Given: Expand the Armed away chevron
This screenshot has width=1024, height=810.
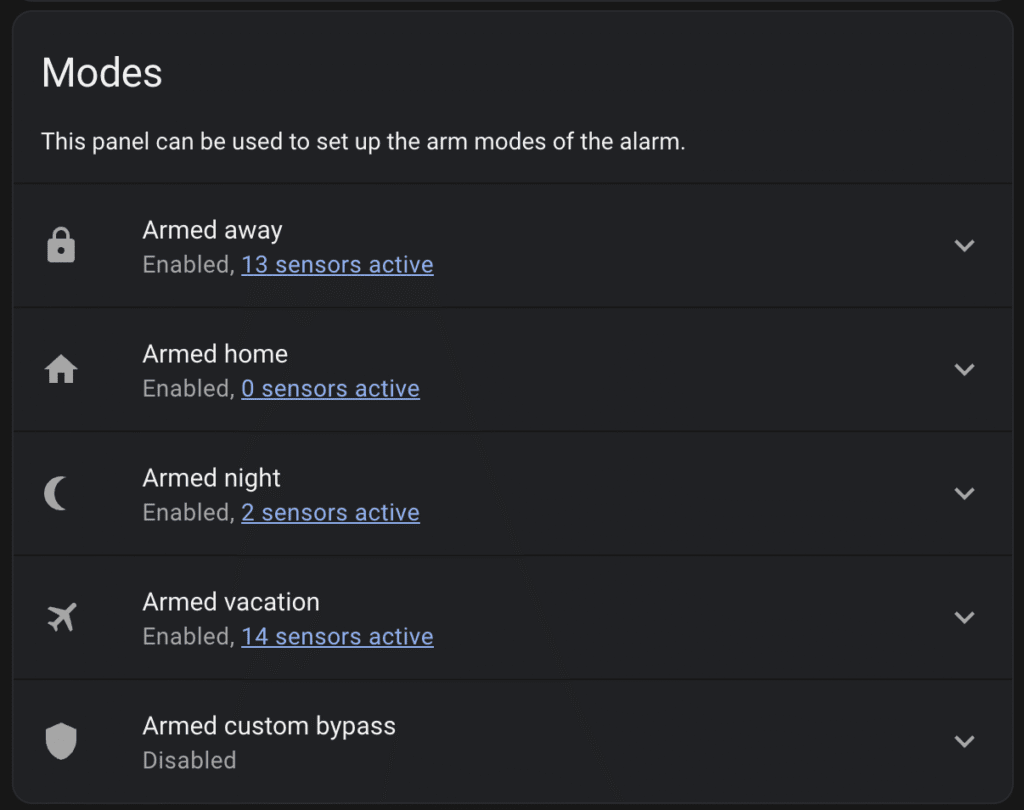Looking at the screenshot, I should tap(964, 245).
